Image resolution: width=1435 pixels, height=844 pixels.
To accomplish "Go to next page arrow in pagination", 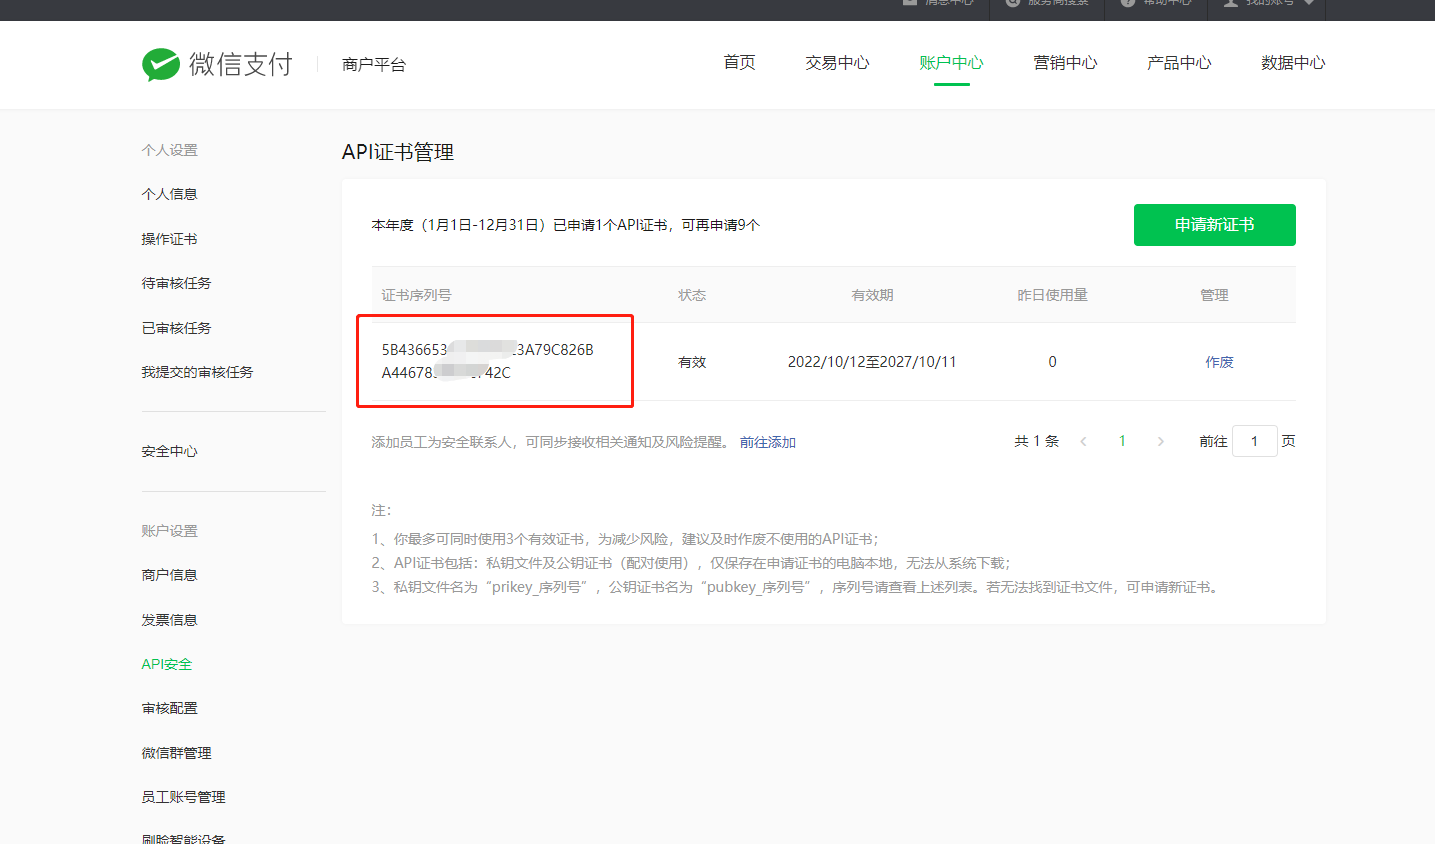I will click(x=1160, y=441).
